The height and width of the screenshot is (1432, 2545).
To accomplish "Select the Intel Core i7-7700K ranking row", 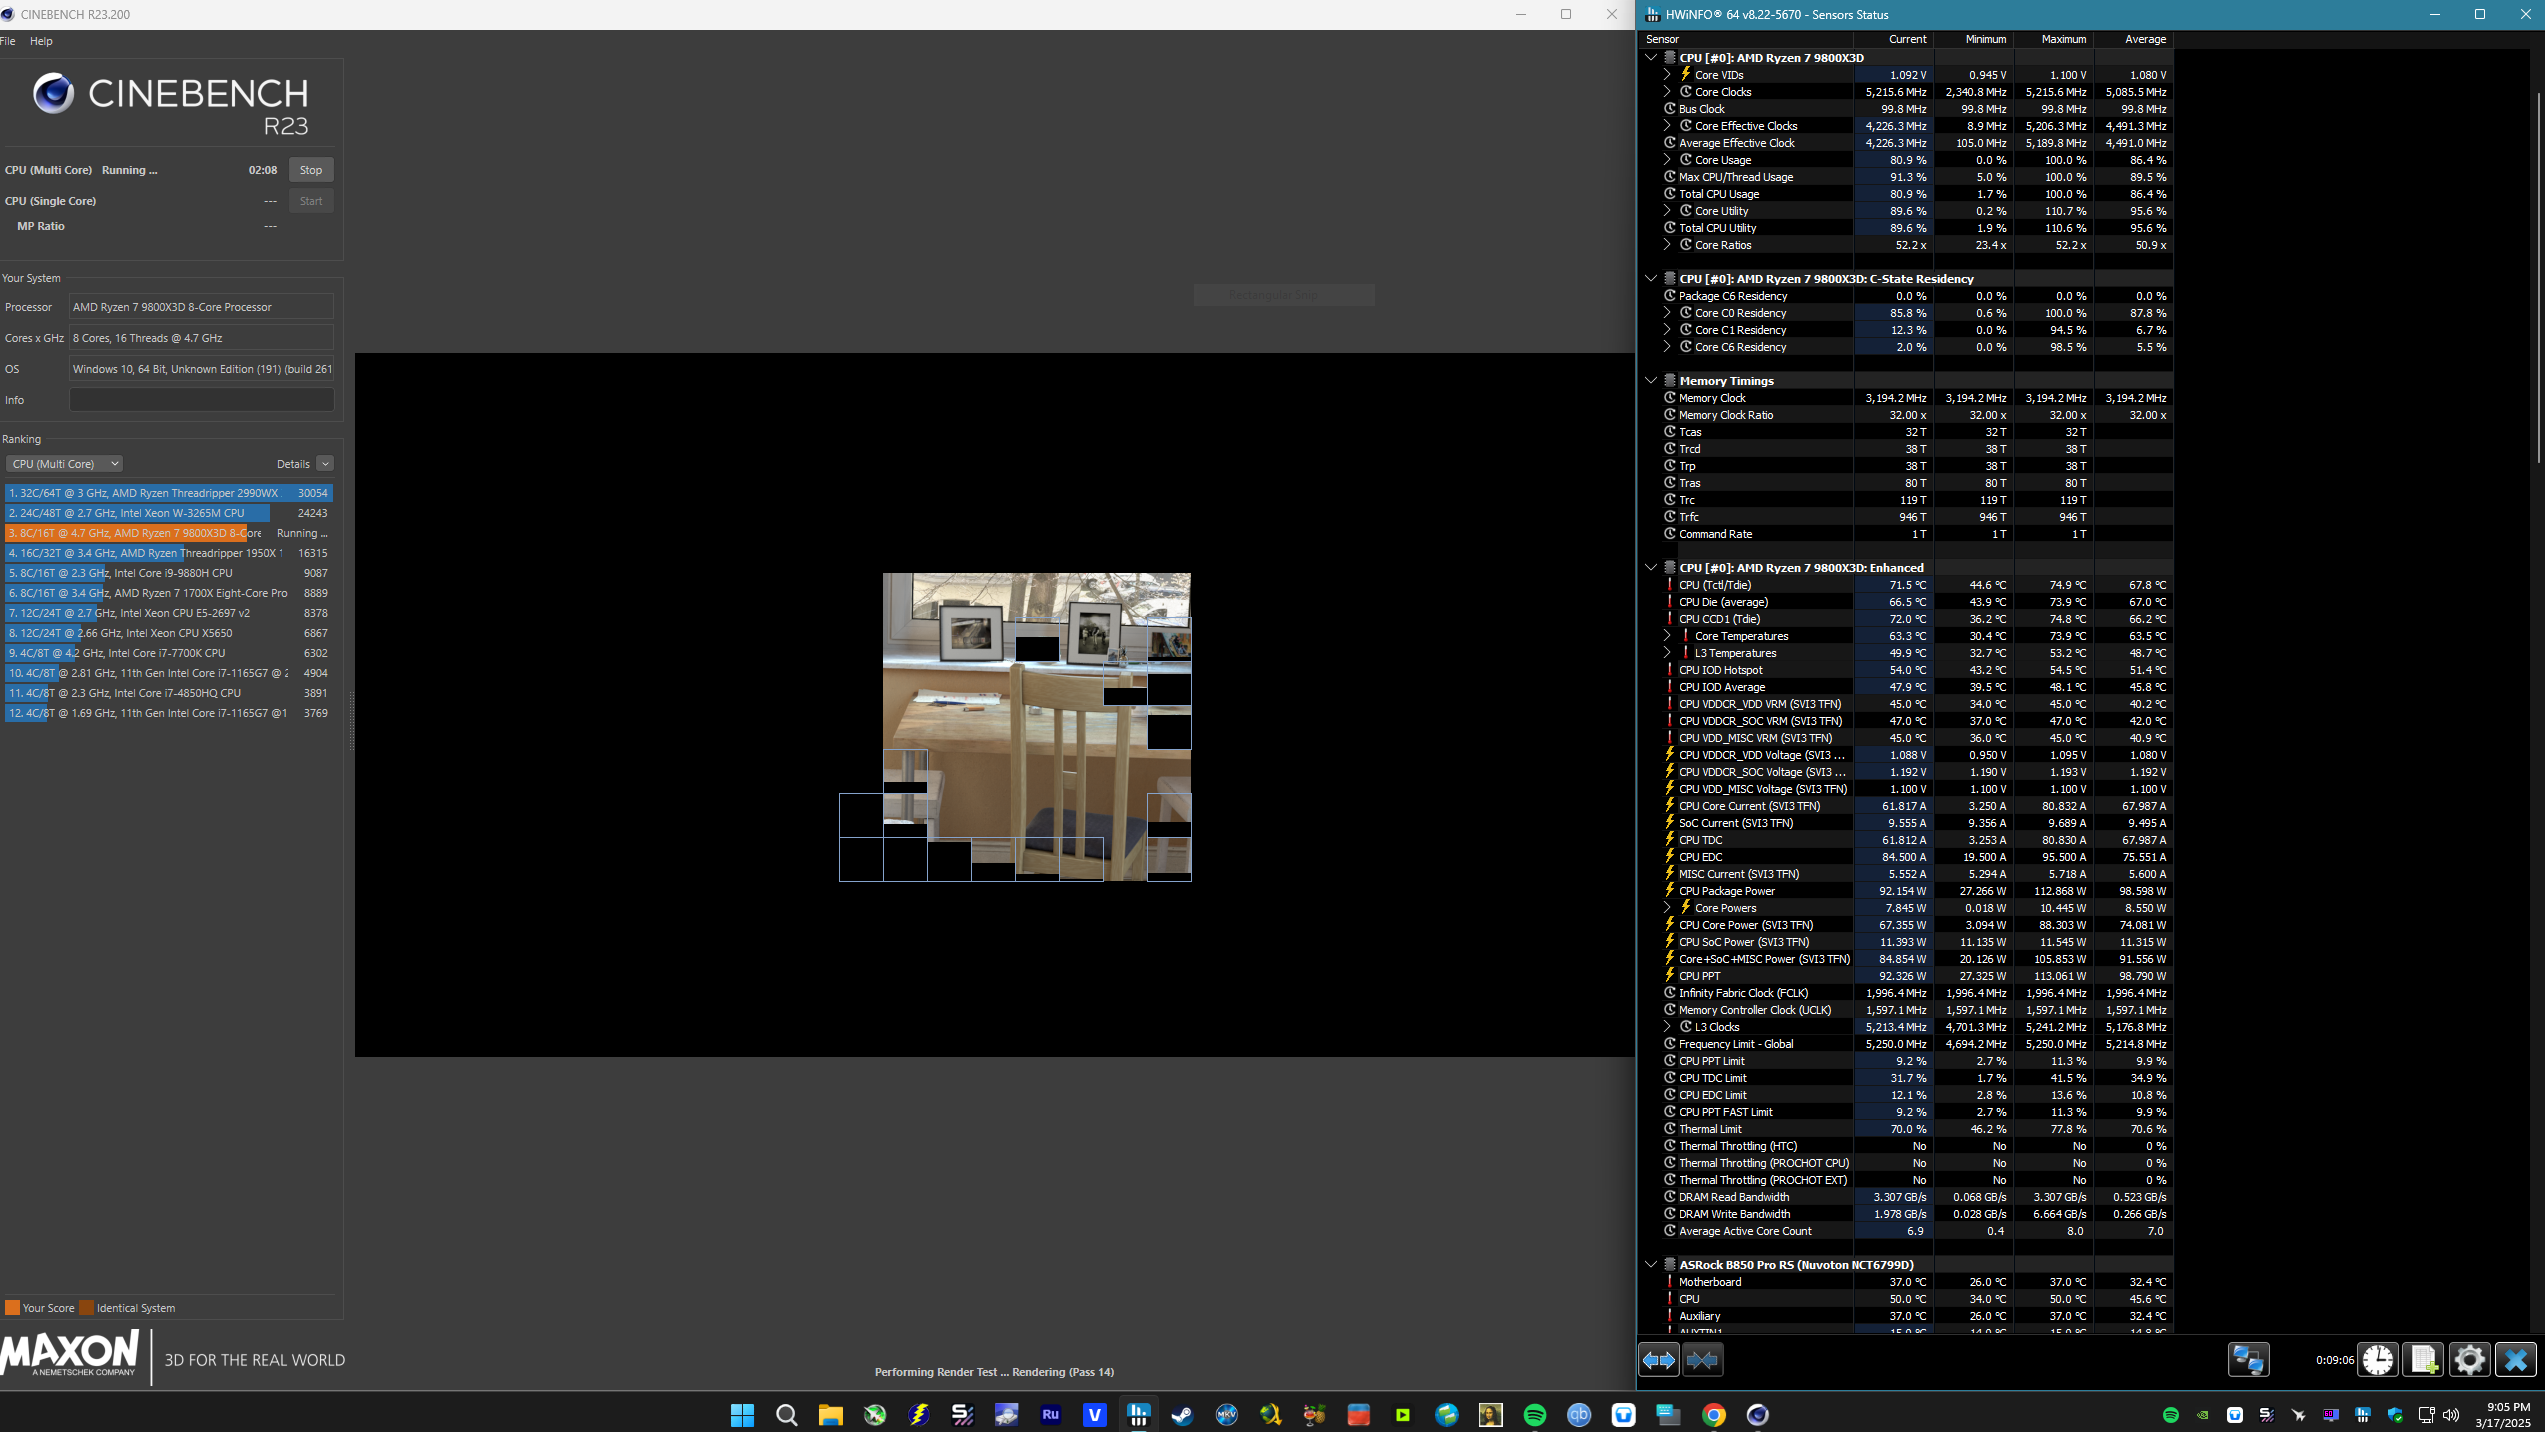I will point(168,653).
